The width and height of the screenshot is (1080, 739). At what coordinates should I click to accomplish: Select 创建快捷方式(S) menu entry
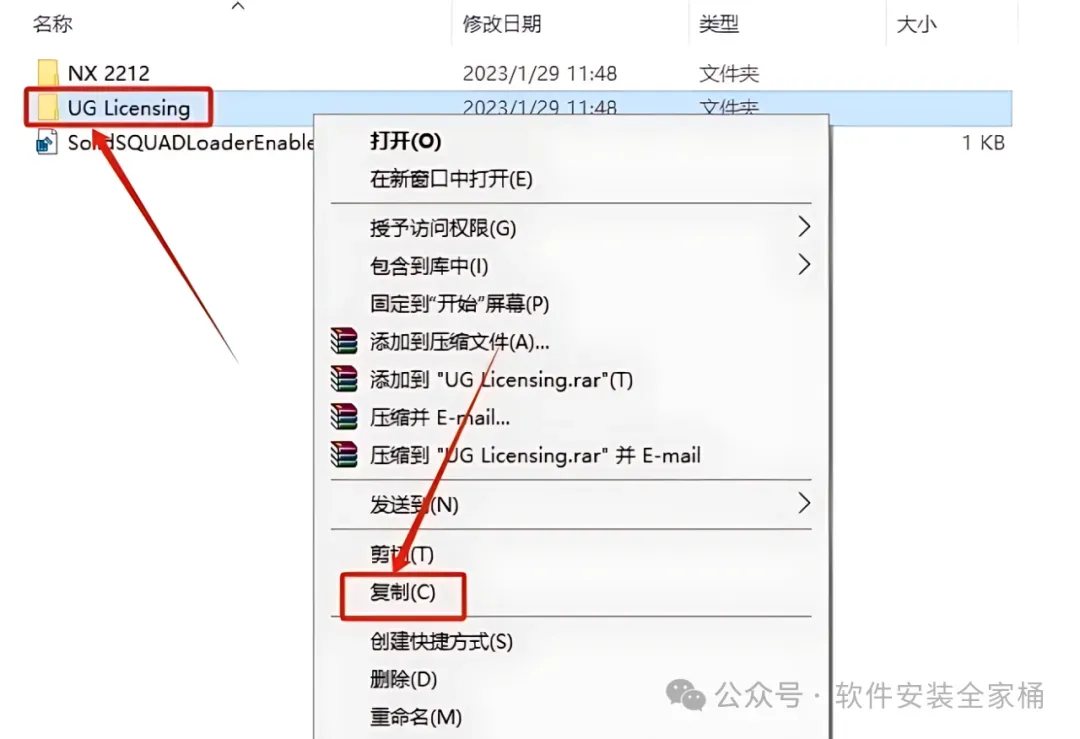click(x=442, y=642)
